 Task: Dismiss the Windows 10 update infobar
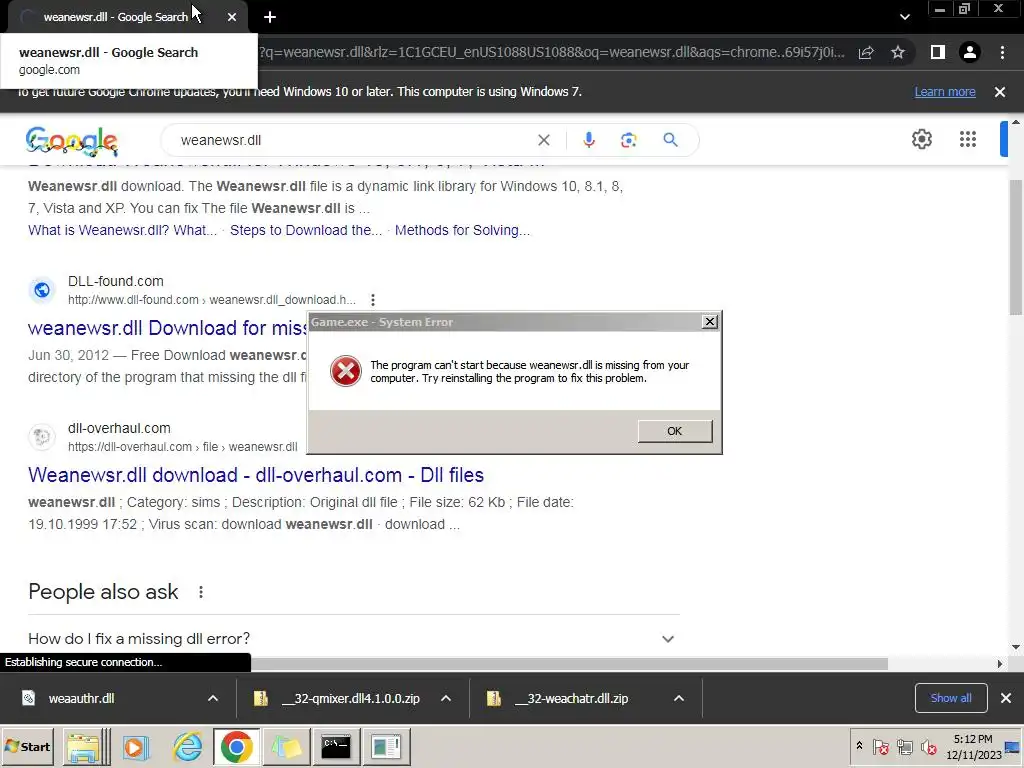1000,92
